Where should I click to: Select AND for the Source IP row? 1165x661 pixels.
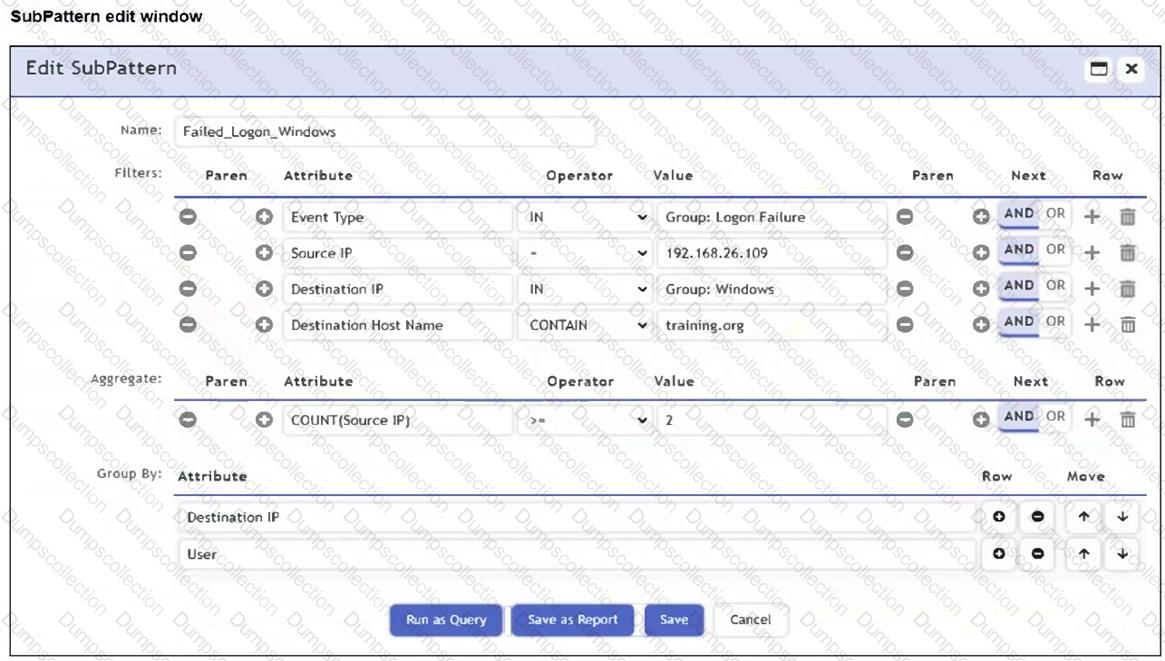click(1018, 250)
